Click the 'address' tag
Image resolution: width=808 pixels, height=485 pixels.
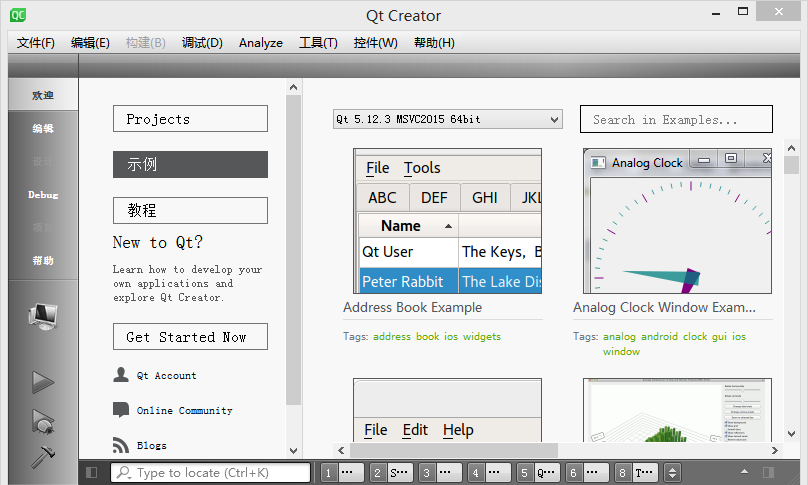(392, 337)
